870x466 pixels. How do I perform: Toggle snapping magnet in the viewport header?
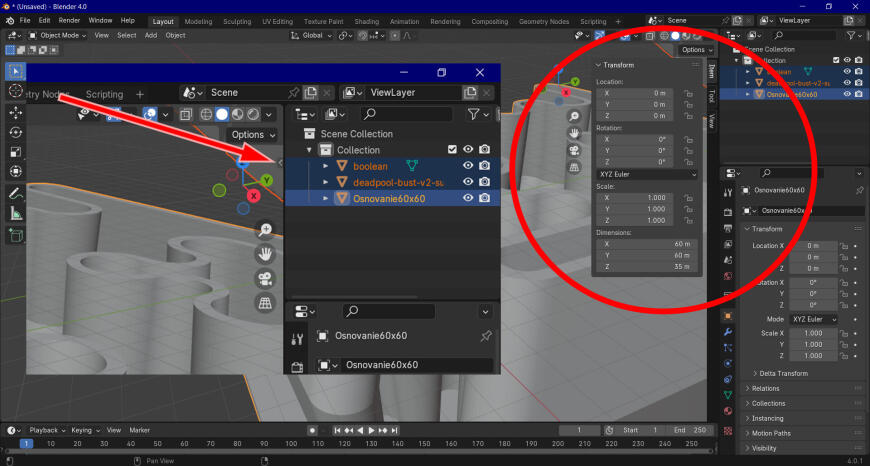click(x=363, y=36)
